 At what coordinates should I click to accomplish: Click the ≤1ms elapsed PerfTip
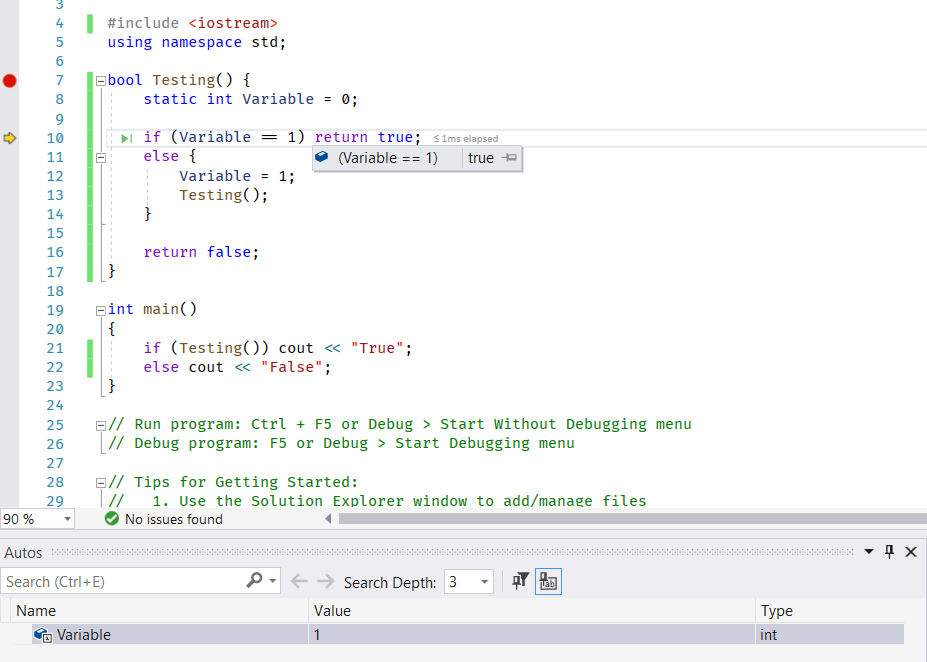coord(466,138)
